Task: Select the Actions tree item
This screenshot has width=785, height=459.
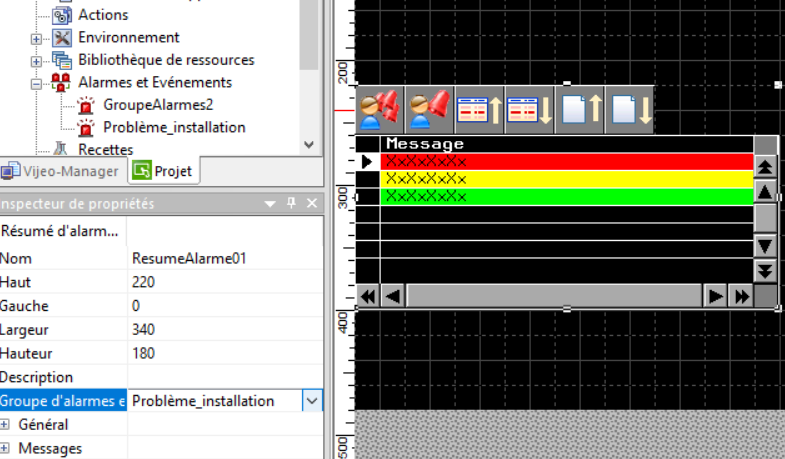Action: 103,15
